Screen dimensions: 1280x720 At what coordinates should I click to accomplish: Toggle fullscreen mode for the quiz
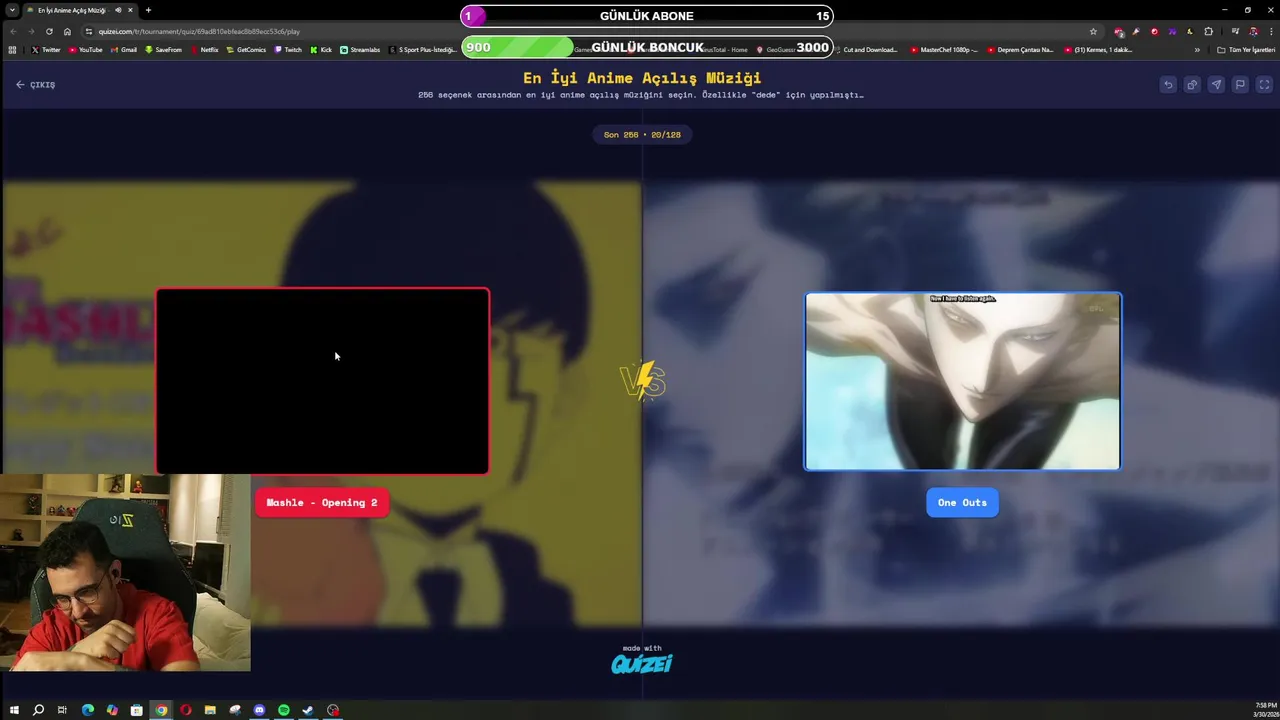pos(1264,85)
